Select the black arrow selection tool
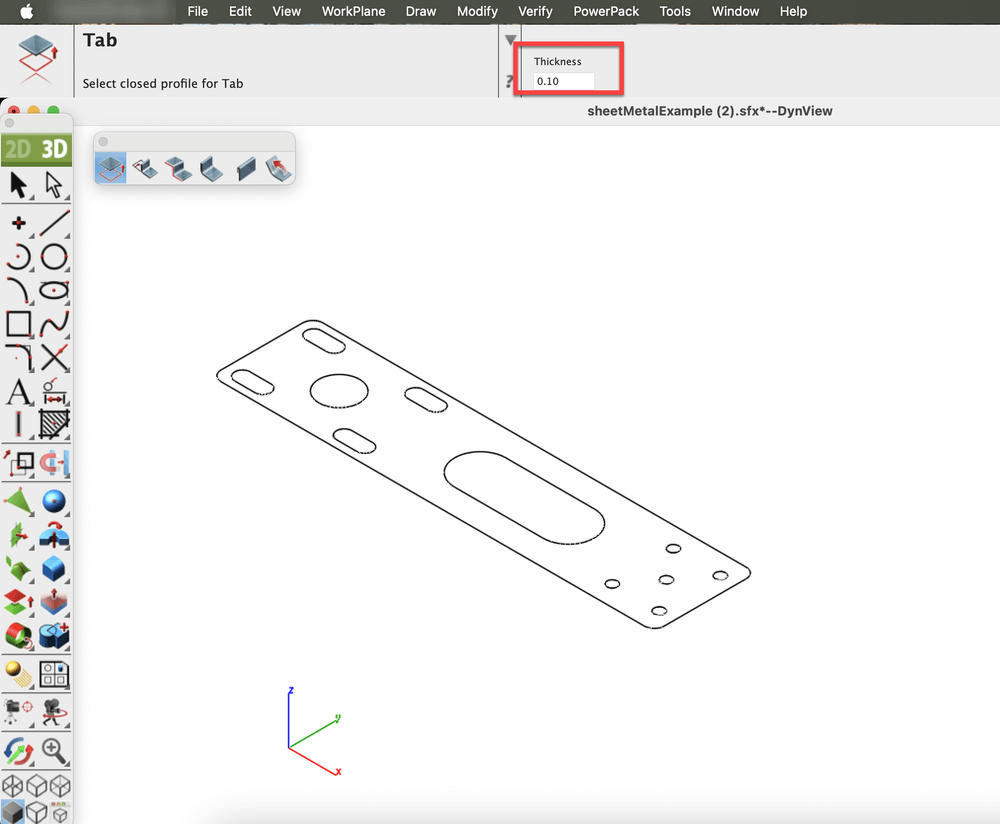This screenshot has width=1000, height=824. 19,185
